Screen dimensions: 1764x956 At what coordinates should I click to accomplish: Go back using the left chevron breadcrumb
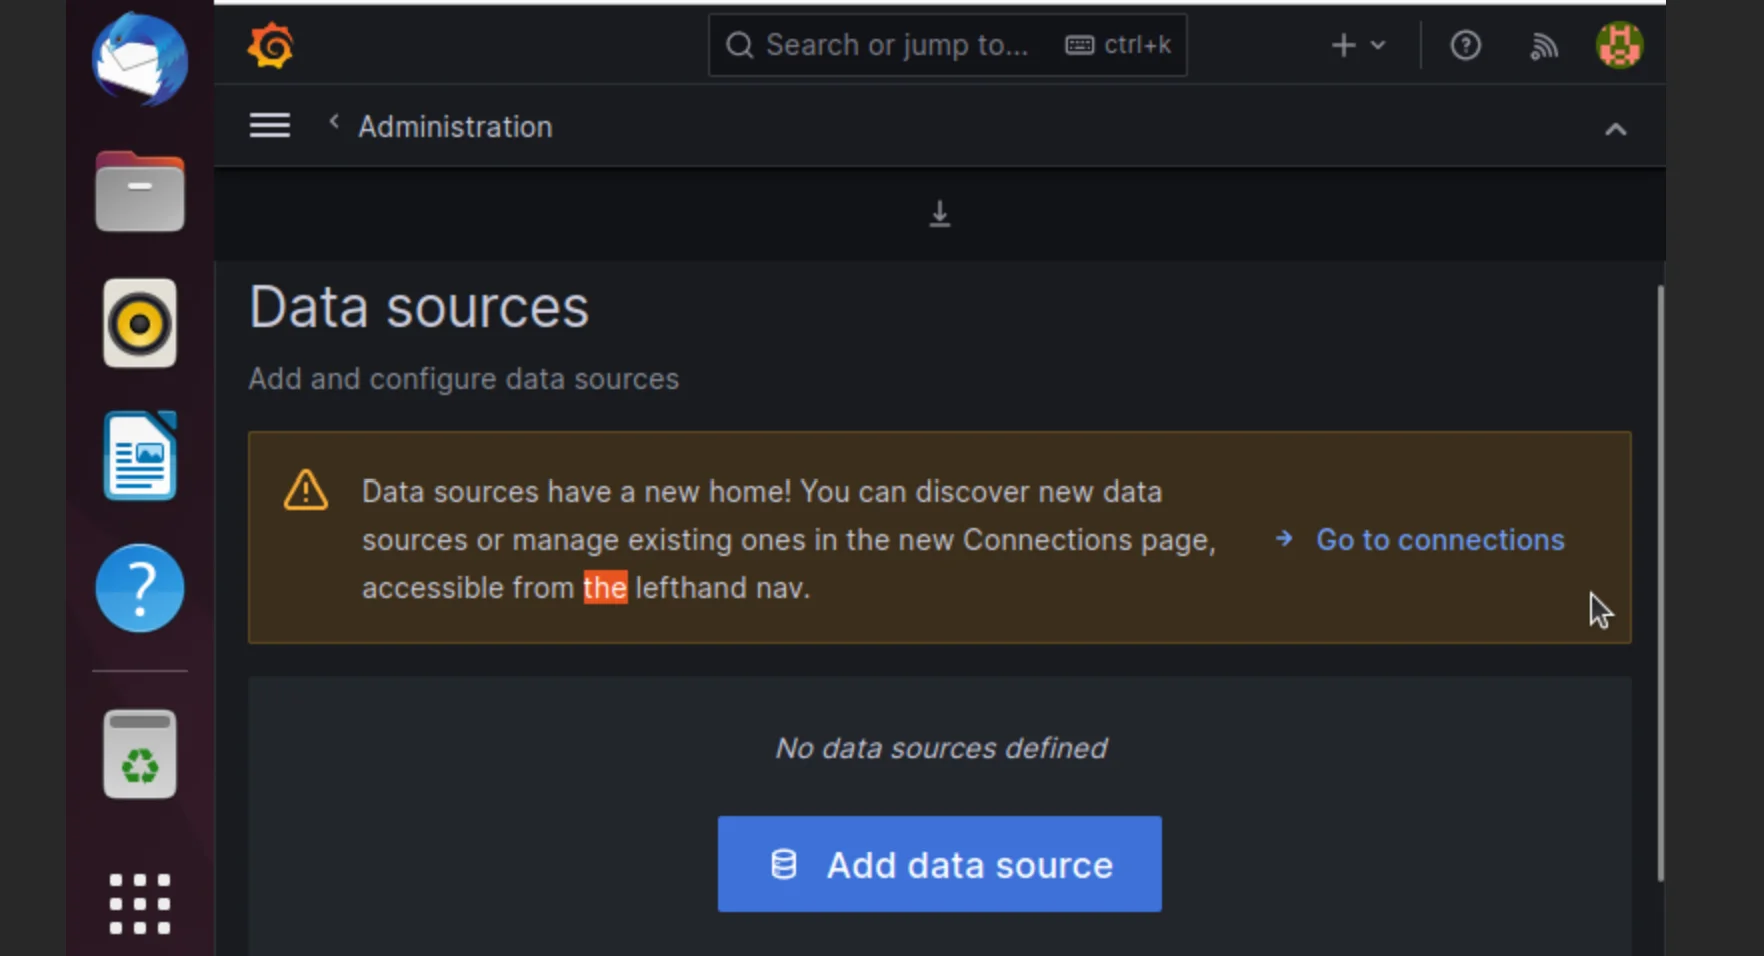pyautogui.click(x=333, y=121)
